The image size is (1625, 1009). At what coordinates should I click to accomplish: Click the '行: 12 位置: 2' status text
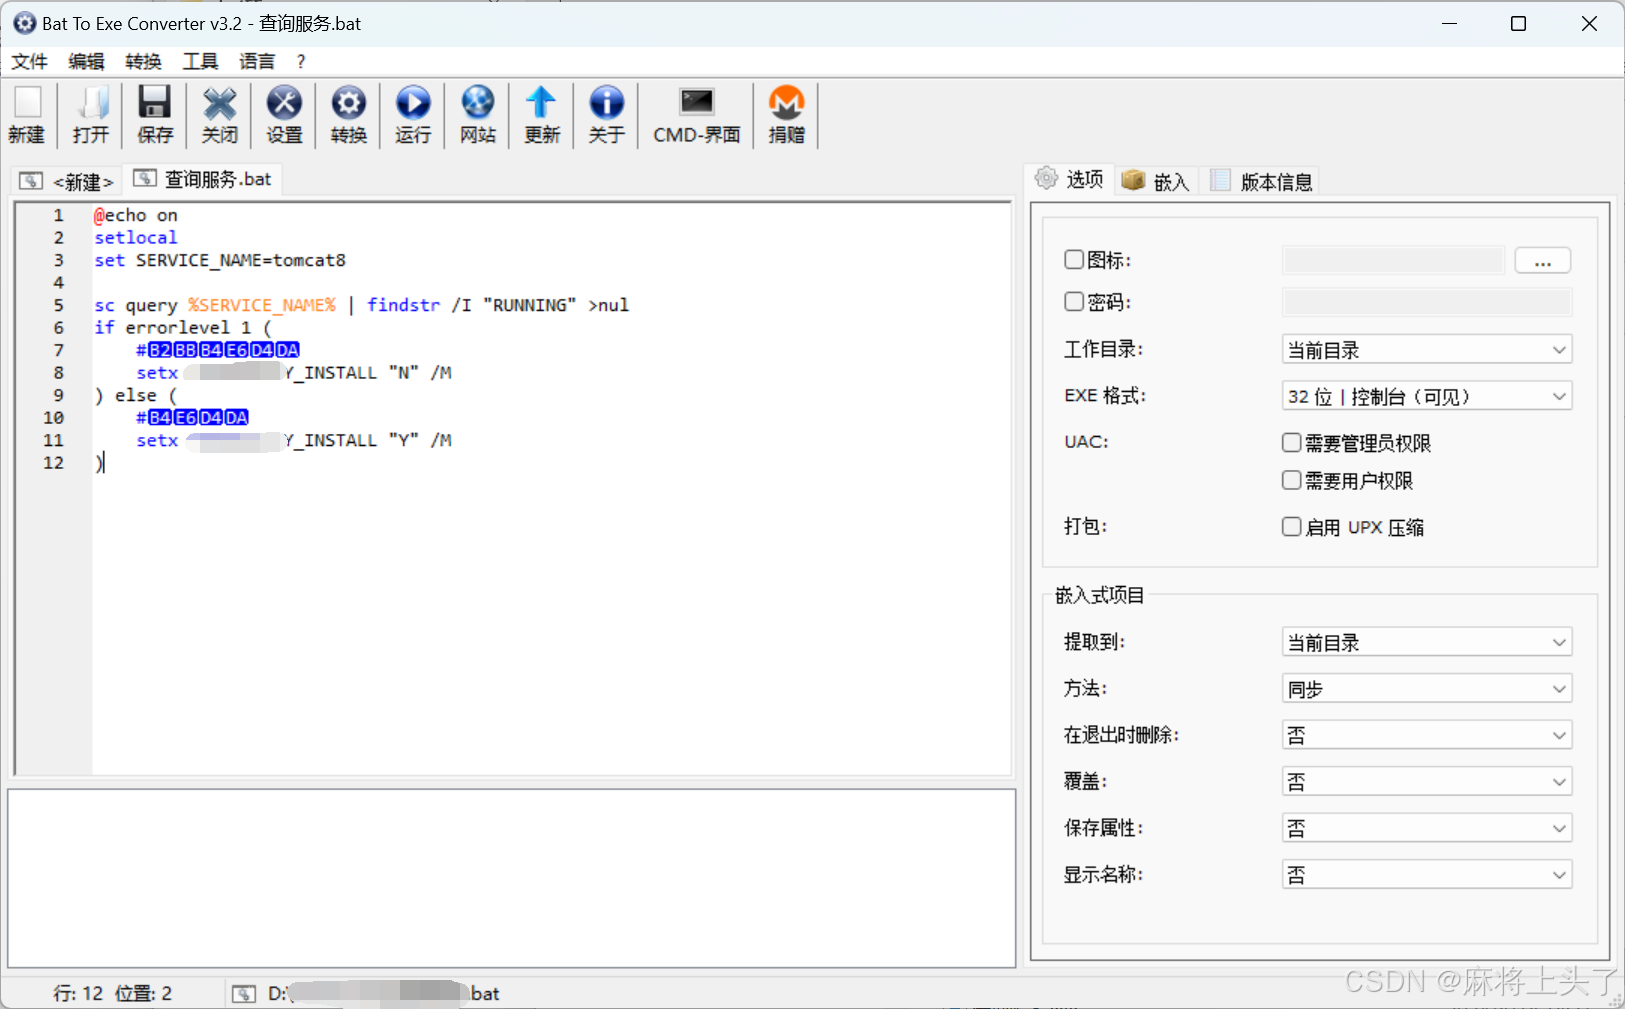tap(113, 993)
